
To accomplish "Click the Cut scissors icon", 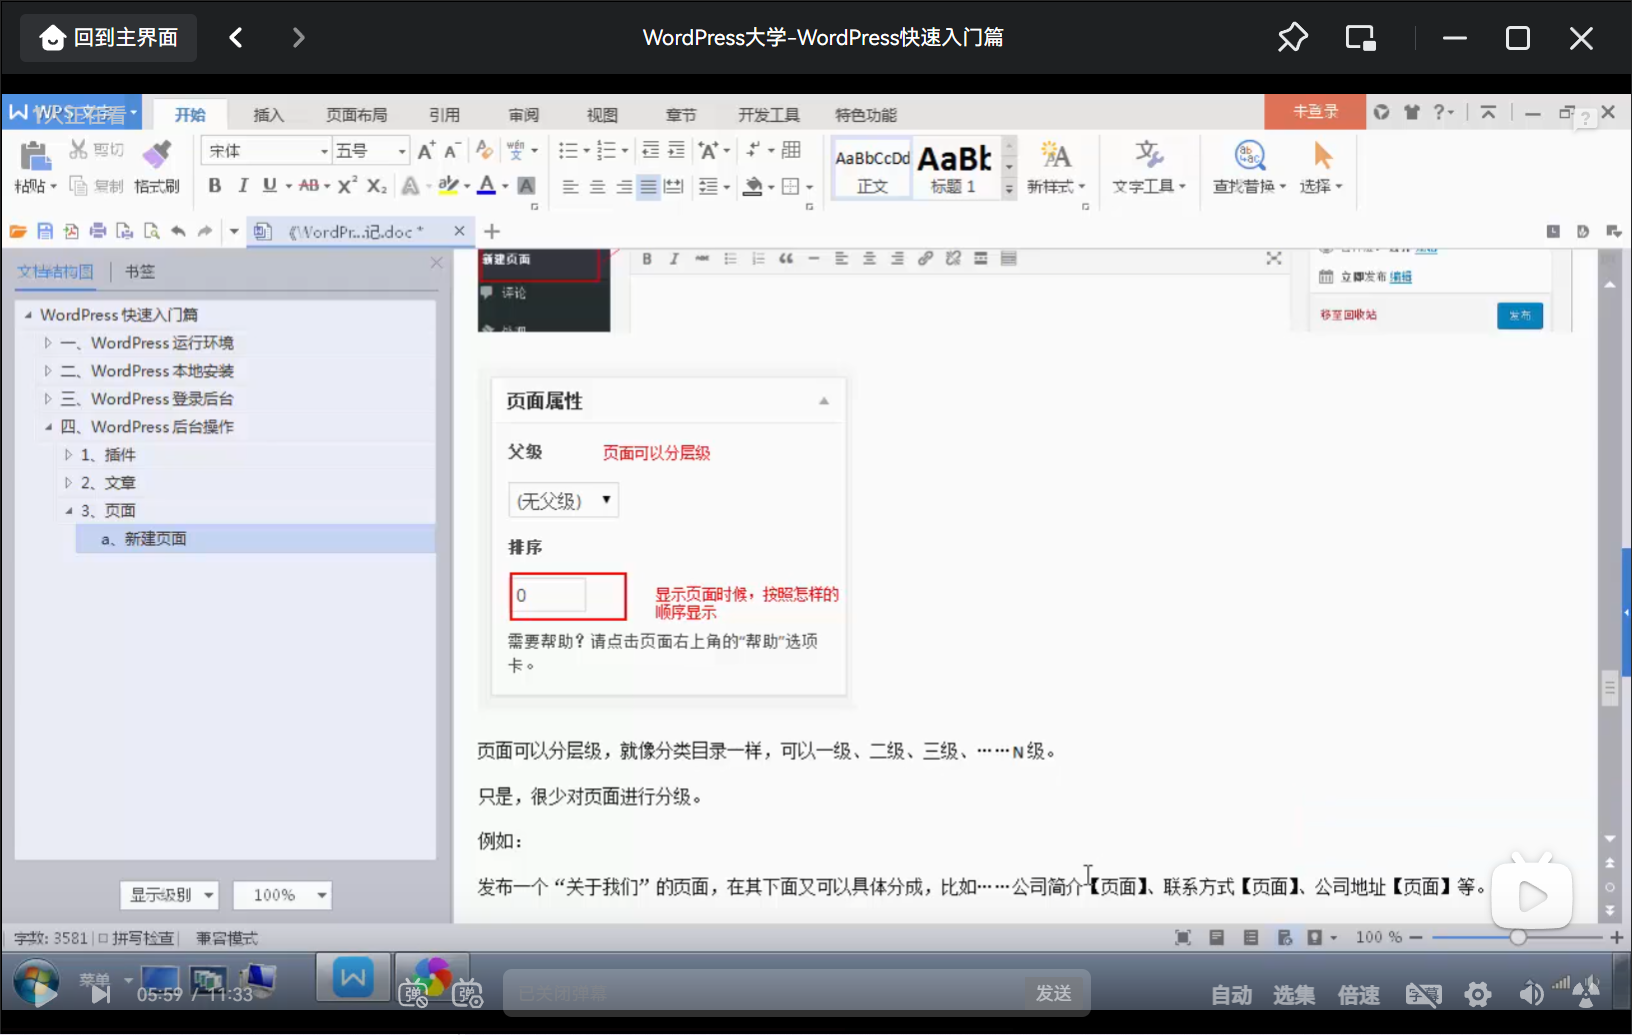I will [x=78, y=150].
